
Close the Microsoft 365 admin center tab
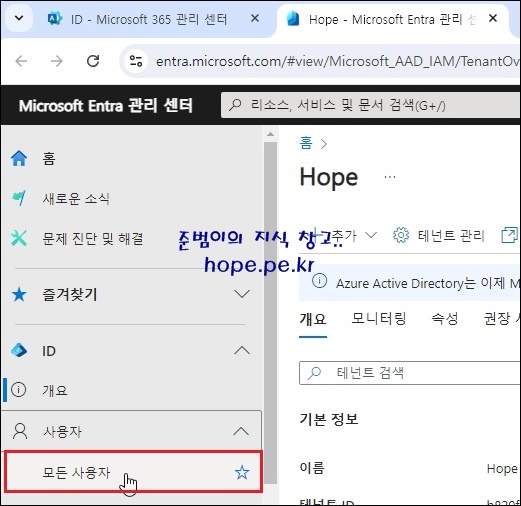pyautogui.click(x=255, y=18)
